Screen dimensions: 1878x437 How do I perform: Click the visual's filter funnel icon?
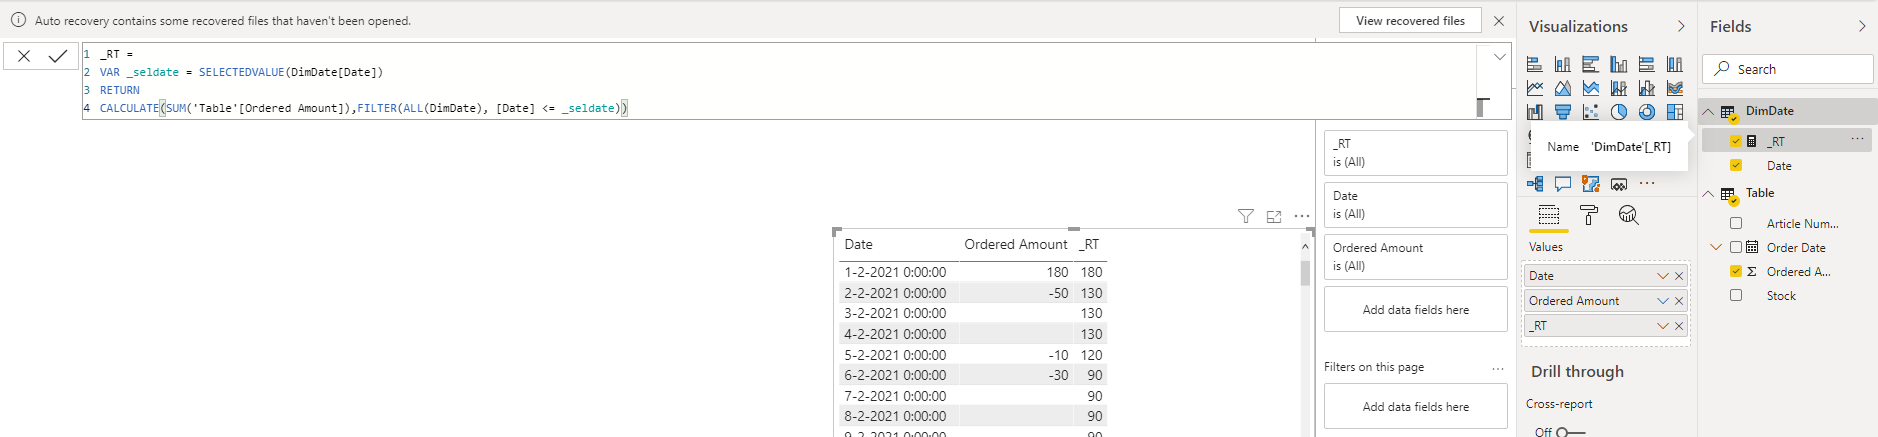point(1245,216)
